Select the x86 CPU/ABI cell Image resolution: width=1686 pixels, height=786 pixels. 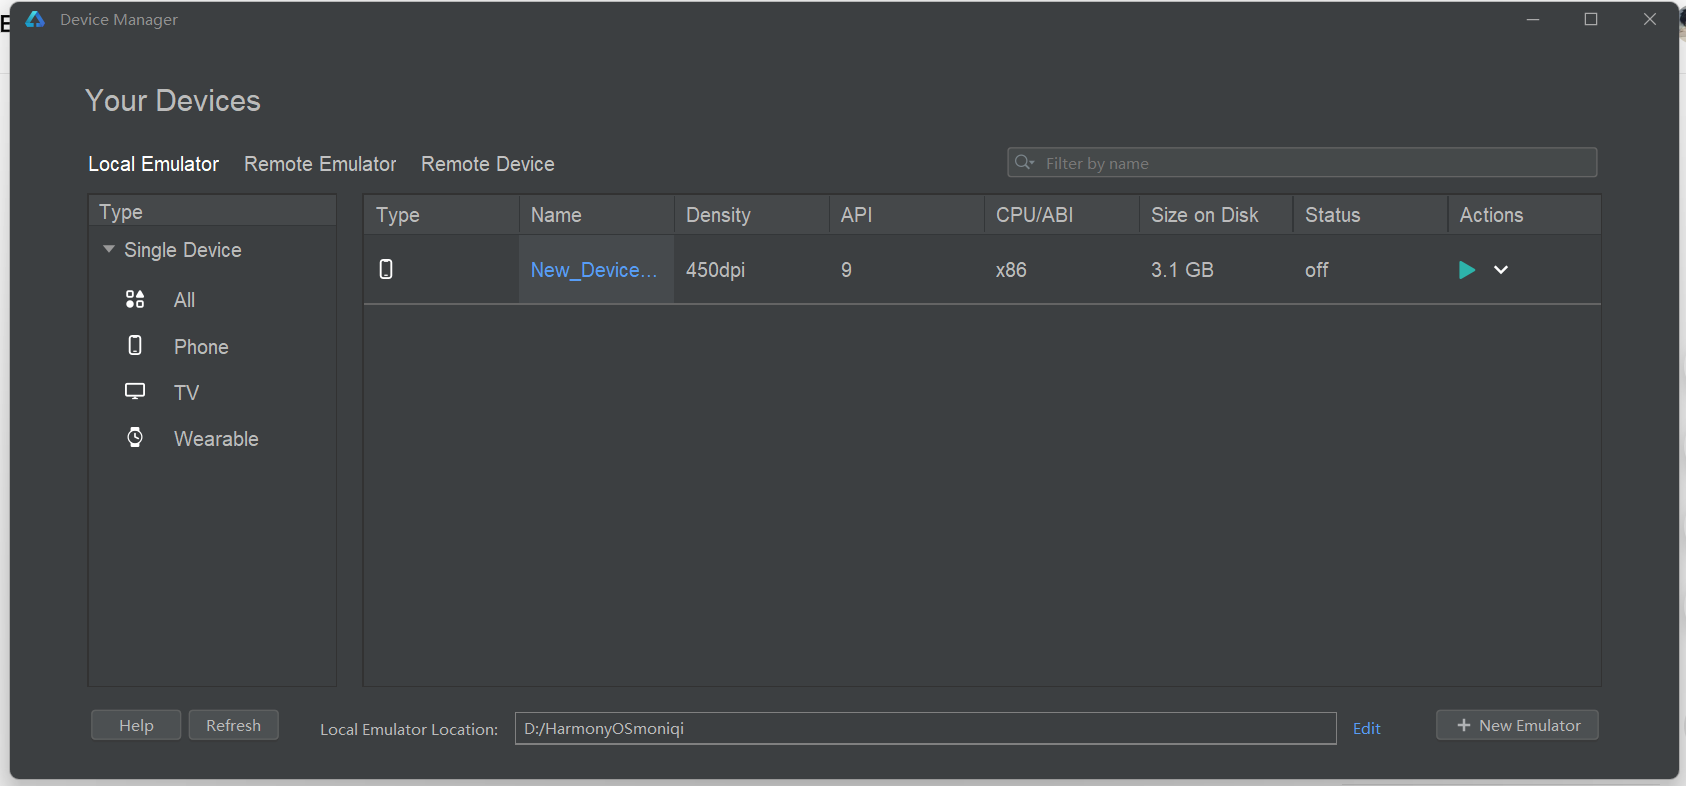point(1061,270)
